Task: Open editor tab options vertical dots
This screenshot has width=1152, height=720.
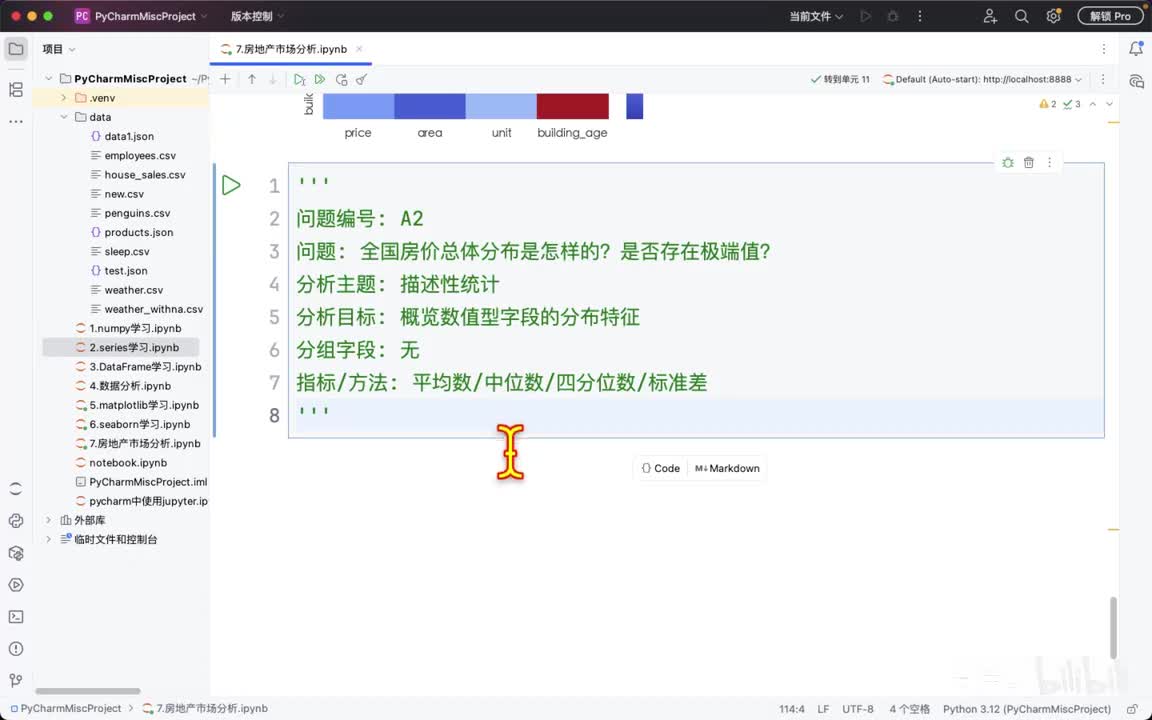Action: (1104, 49)
